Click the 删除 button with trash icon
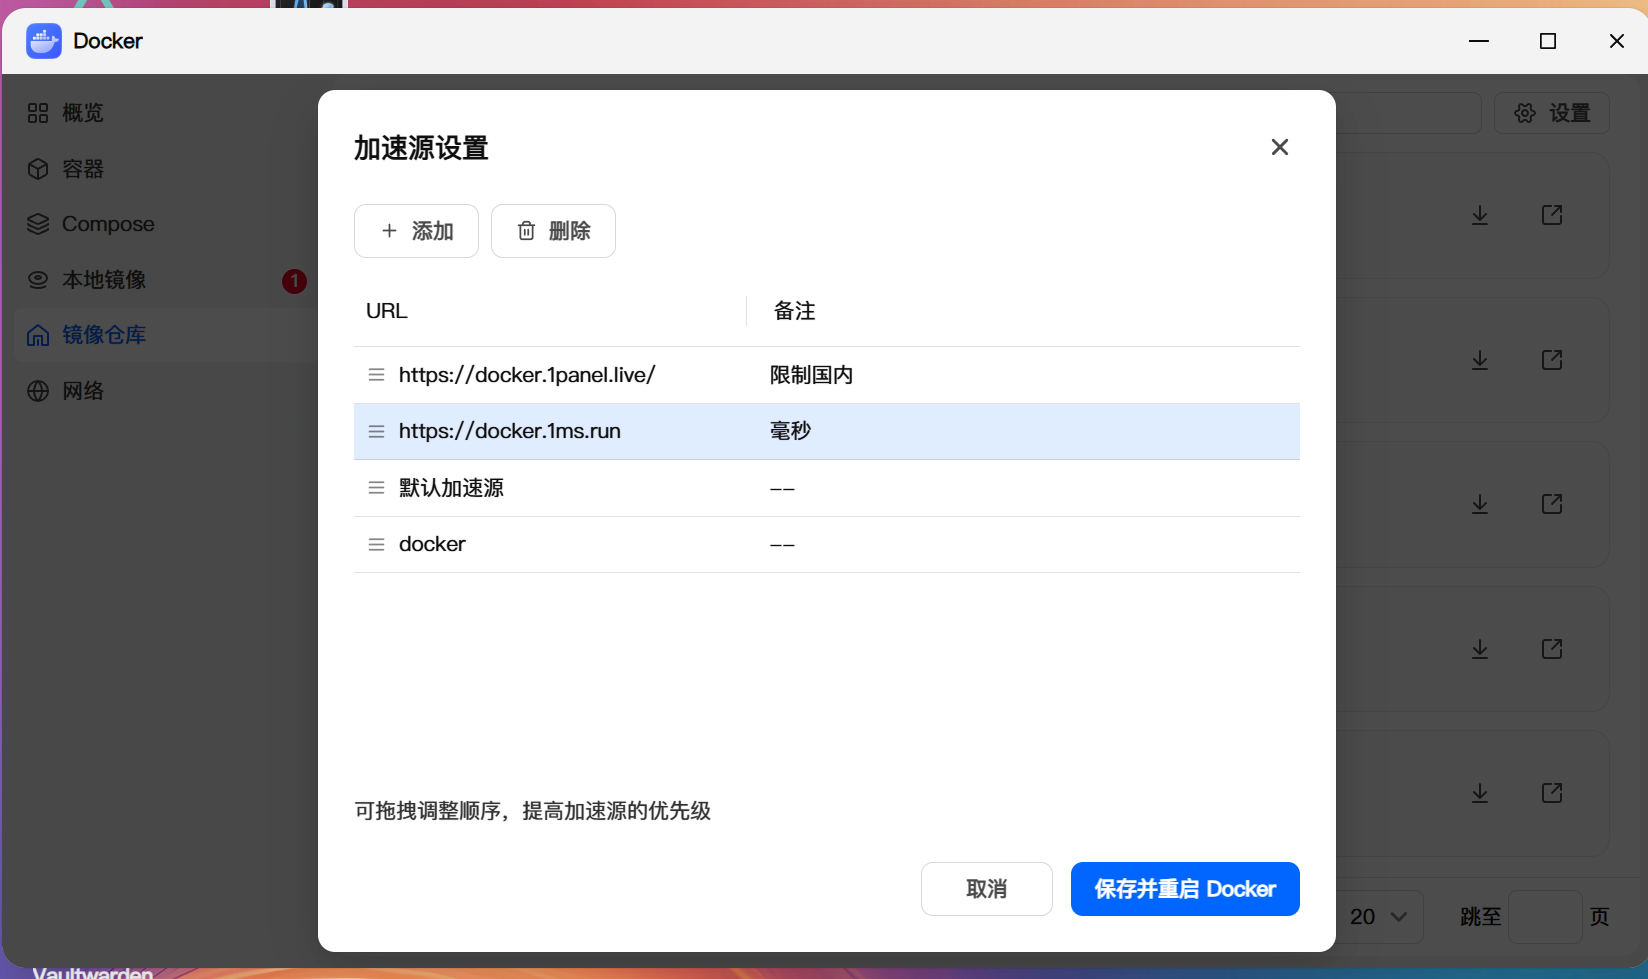Screen dimensions: 1648x979 tap(553, 231)
